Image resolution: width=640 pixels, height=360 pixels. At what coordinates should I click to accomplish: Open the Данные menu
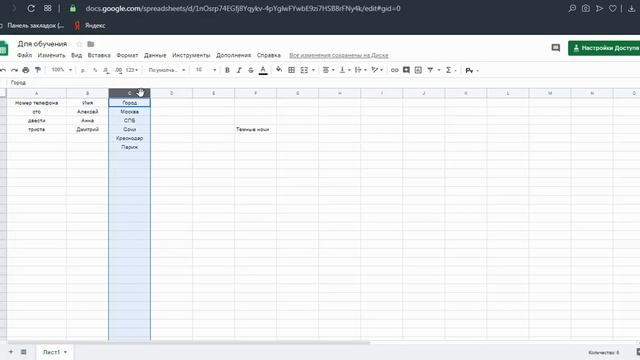coord(155,55)
